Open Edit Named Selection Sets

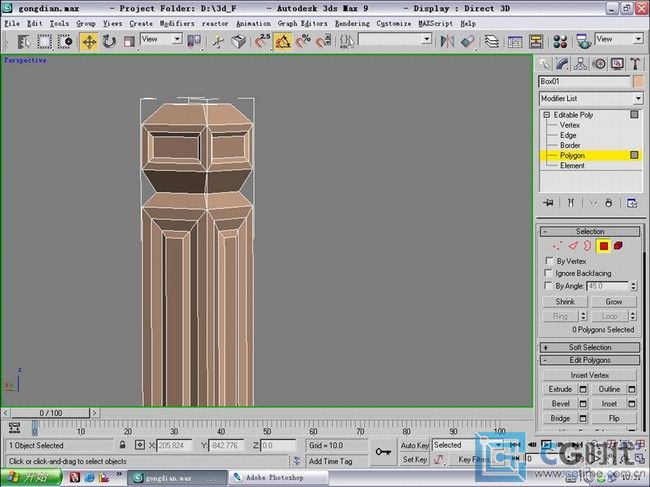[347, 41]
